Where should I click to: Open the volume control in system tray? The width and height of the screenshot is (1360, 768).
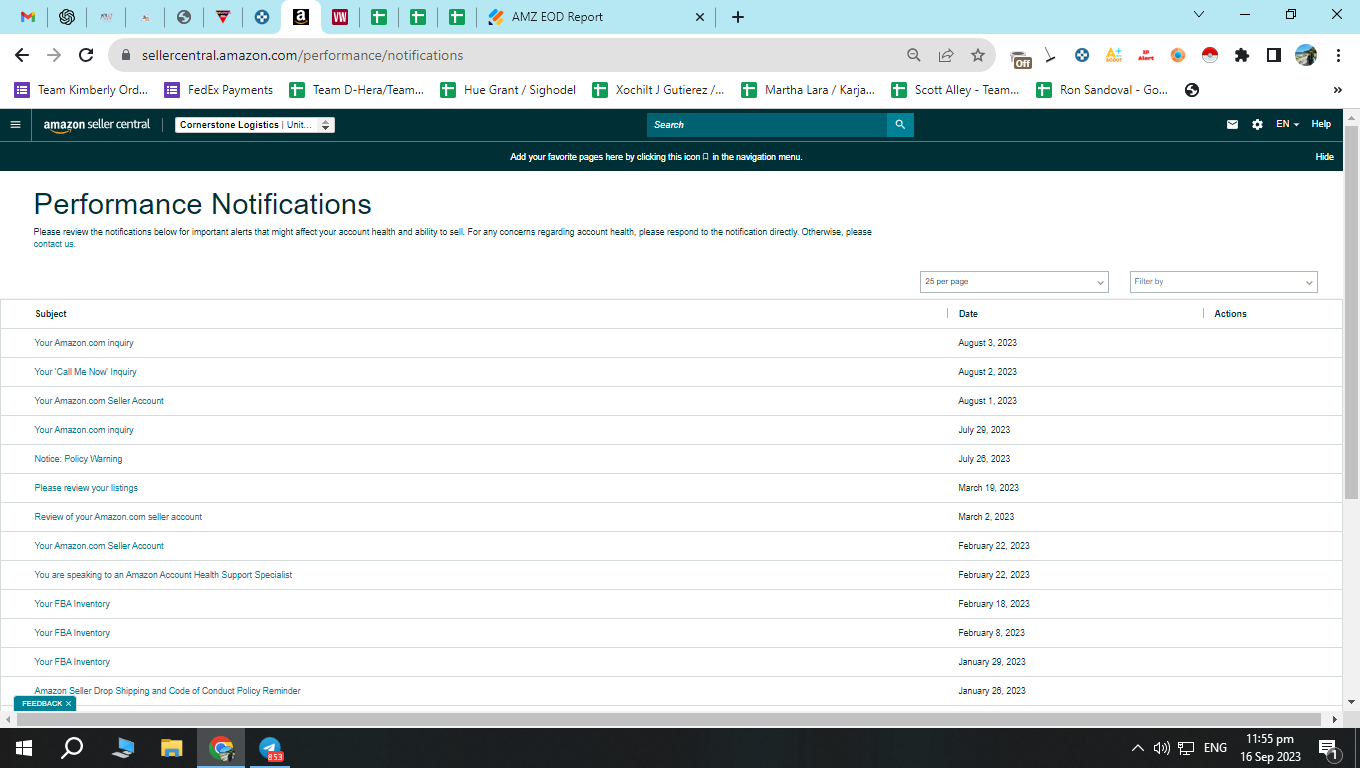click(x=1161, y=748)
